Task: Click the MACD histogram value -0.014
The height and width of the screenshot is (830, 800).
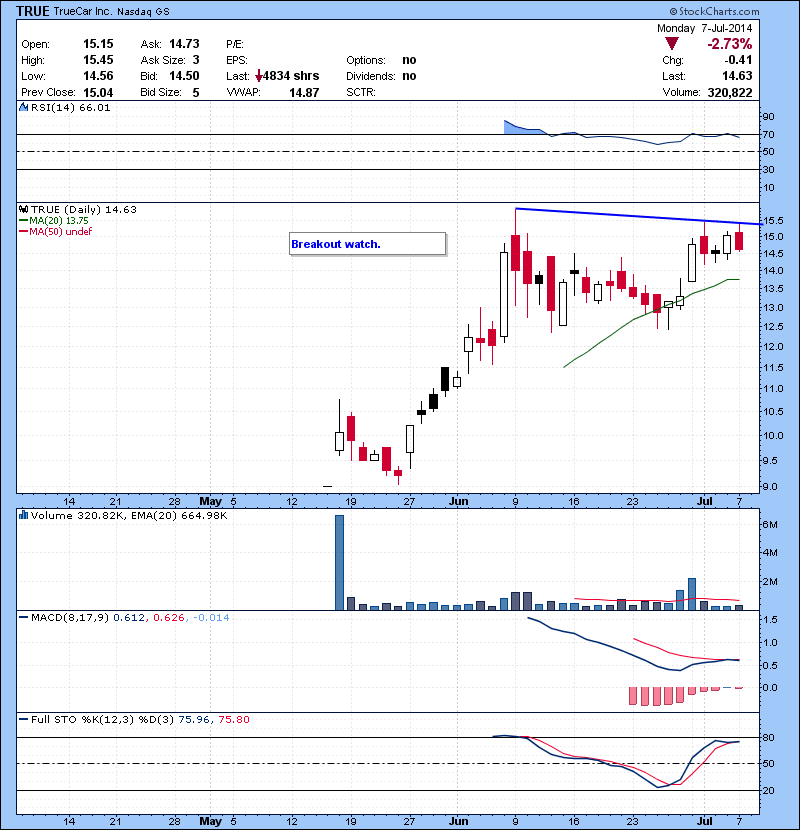Action: [211, 617]
